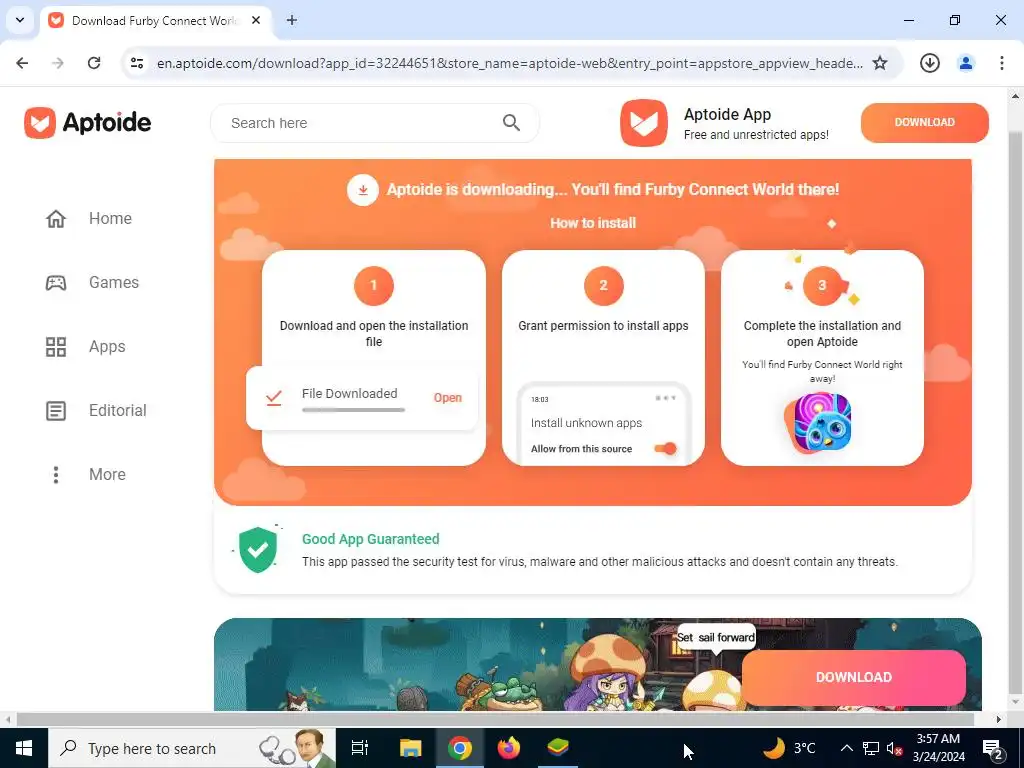Open the notification center icon
Screen dimensions: 1024x768
coord(993,749)
